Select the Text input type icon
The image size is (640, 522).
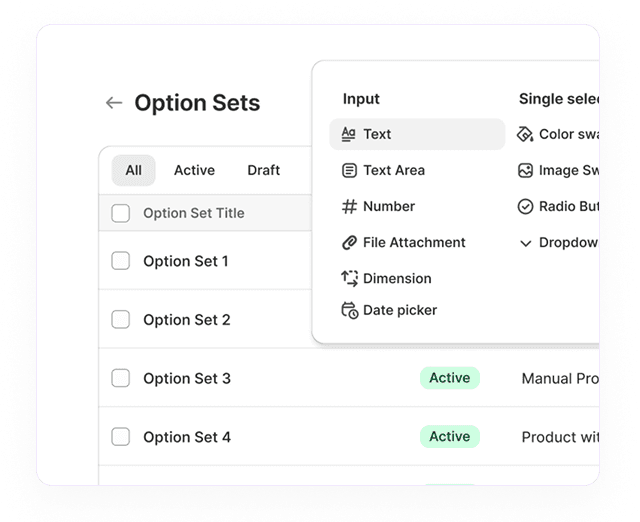pos(349,134)
